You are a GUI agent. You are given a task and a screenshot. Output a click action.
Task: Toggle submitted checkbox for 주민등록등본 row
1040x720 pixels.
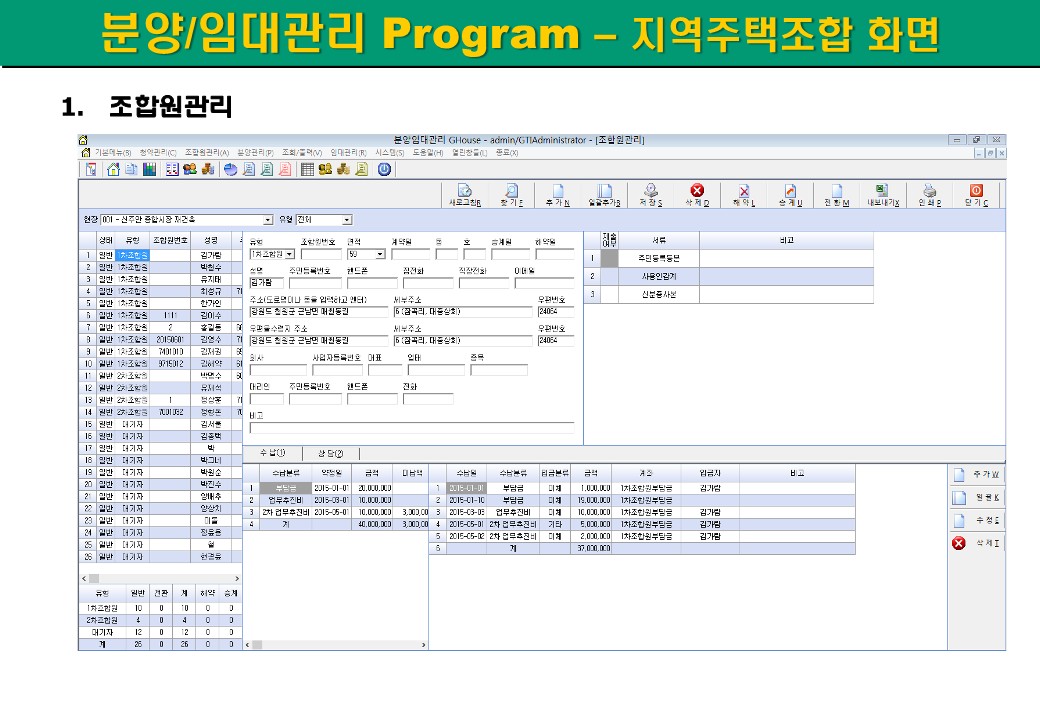click(609, 258)
